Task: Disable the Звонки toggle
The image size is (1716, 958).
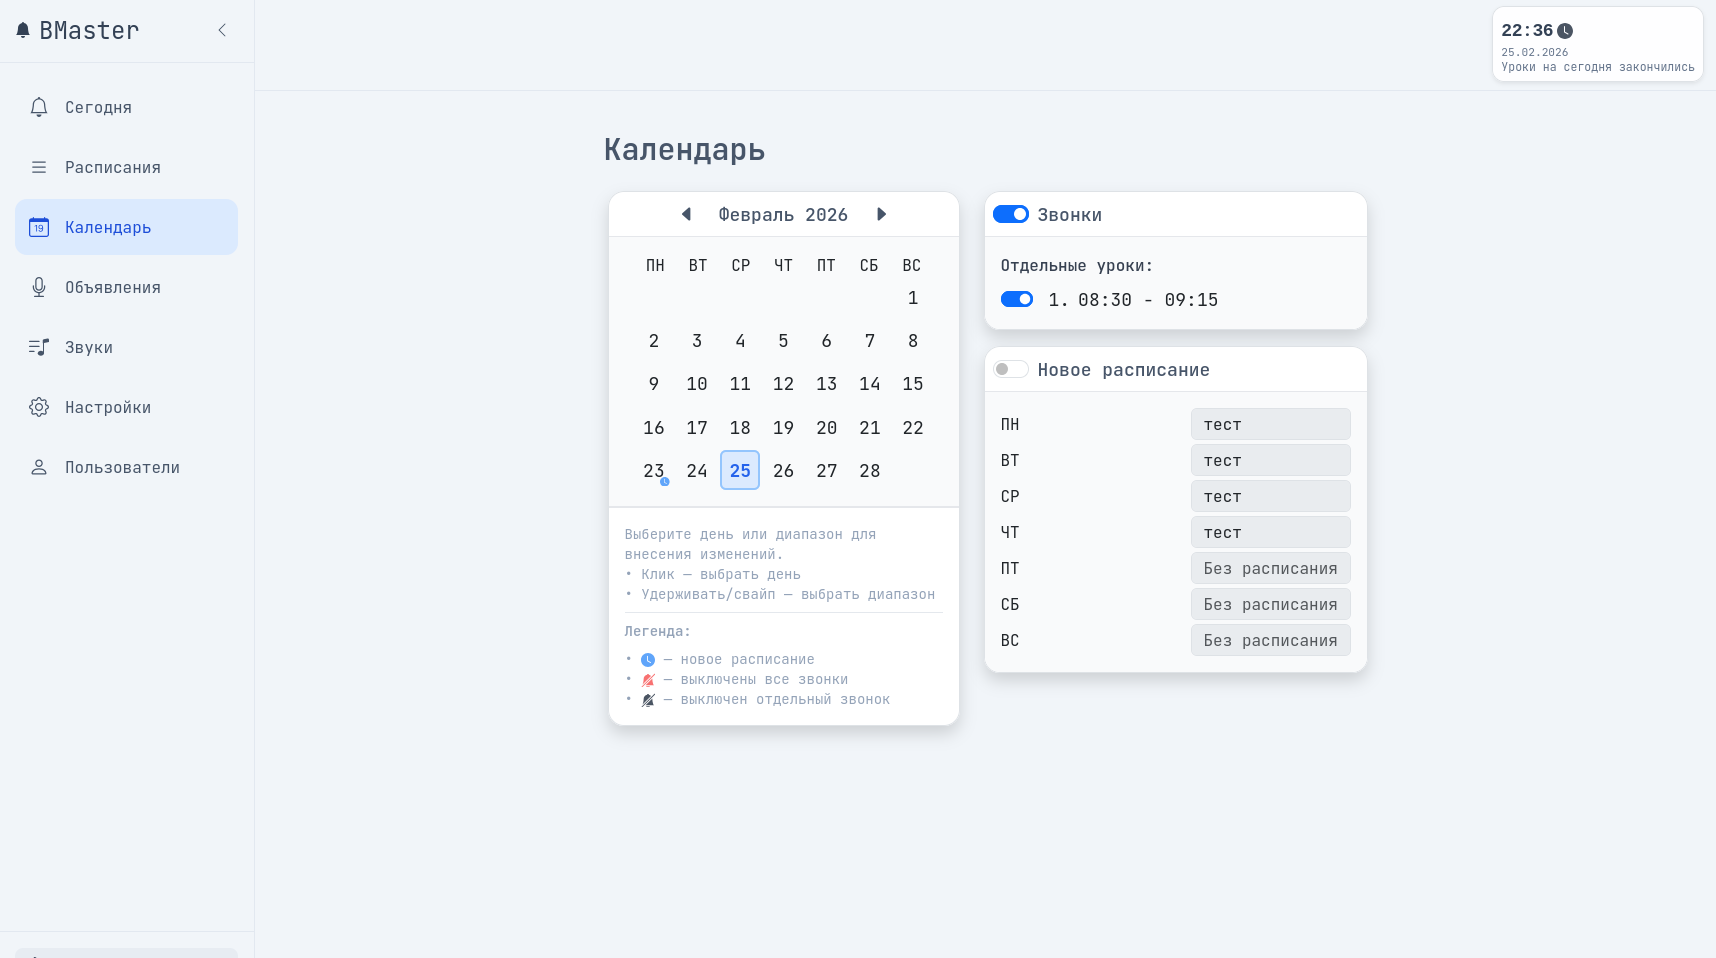Action: tap(1011, 214)
